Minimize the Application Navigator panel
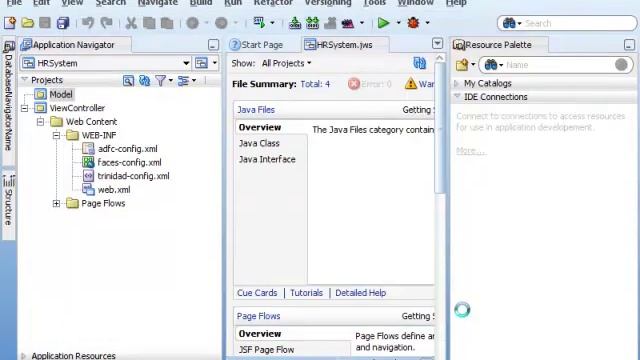Viewport: 640px width, 360px height. tap(213, 44)
